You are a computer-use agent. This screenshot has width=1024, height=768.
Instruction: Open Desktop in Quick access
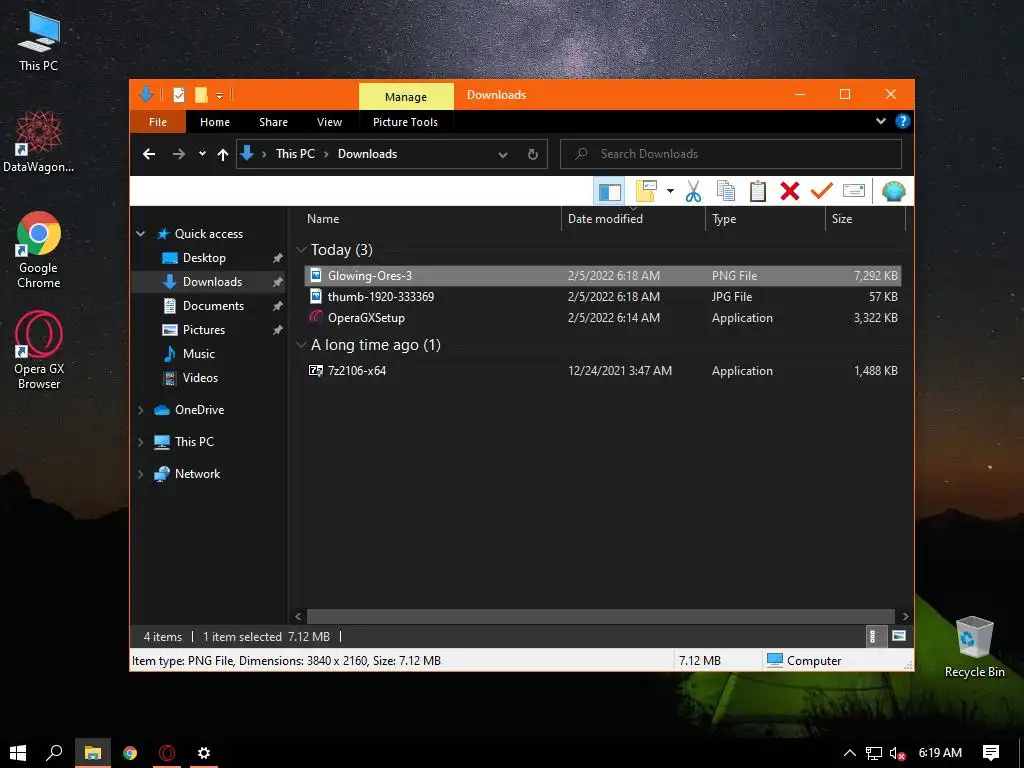click(204, 258)
